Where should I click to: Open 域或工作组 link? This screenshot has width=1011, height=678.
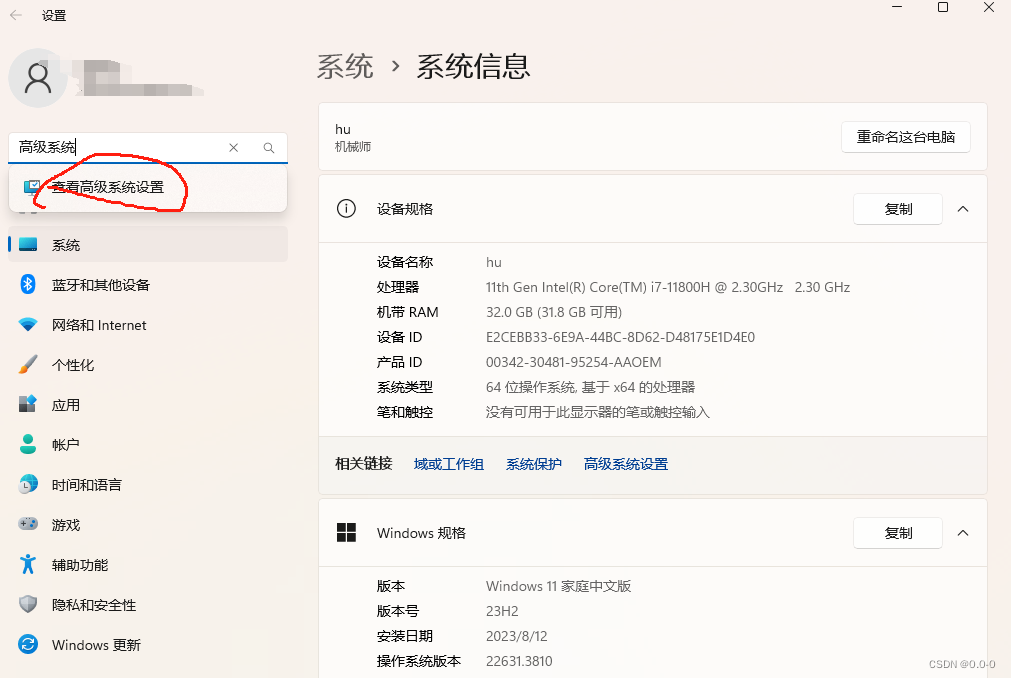449,464
